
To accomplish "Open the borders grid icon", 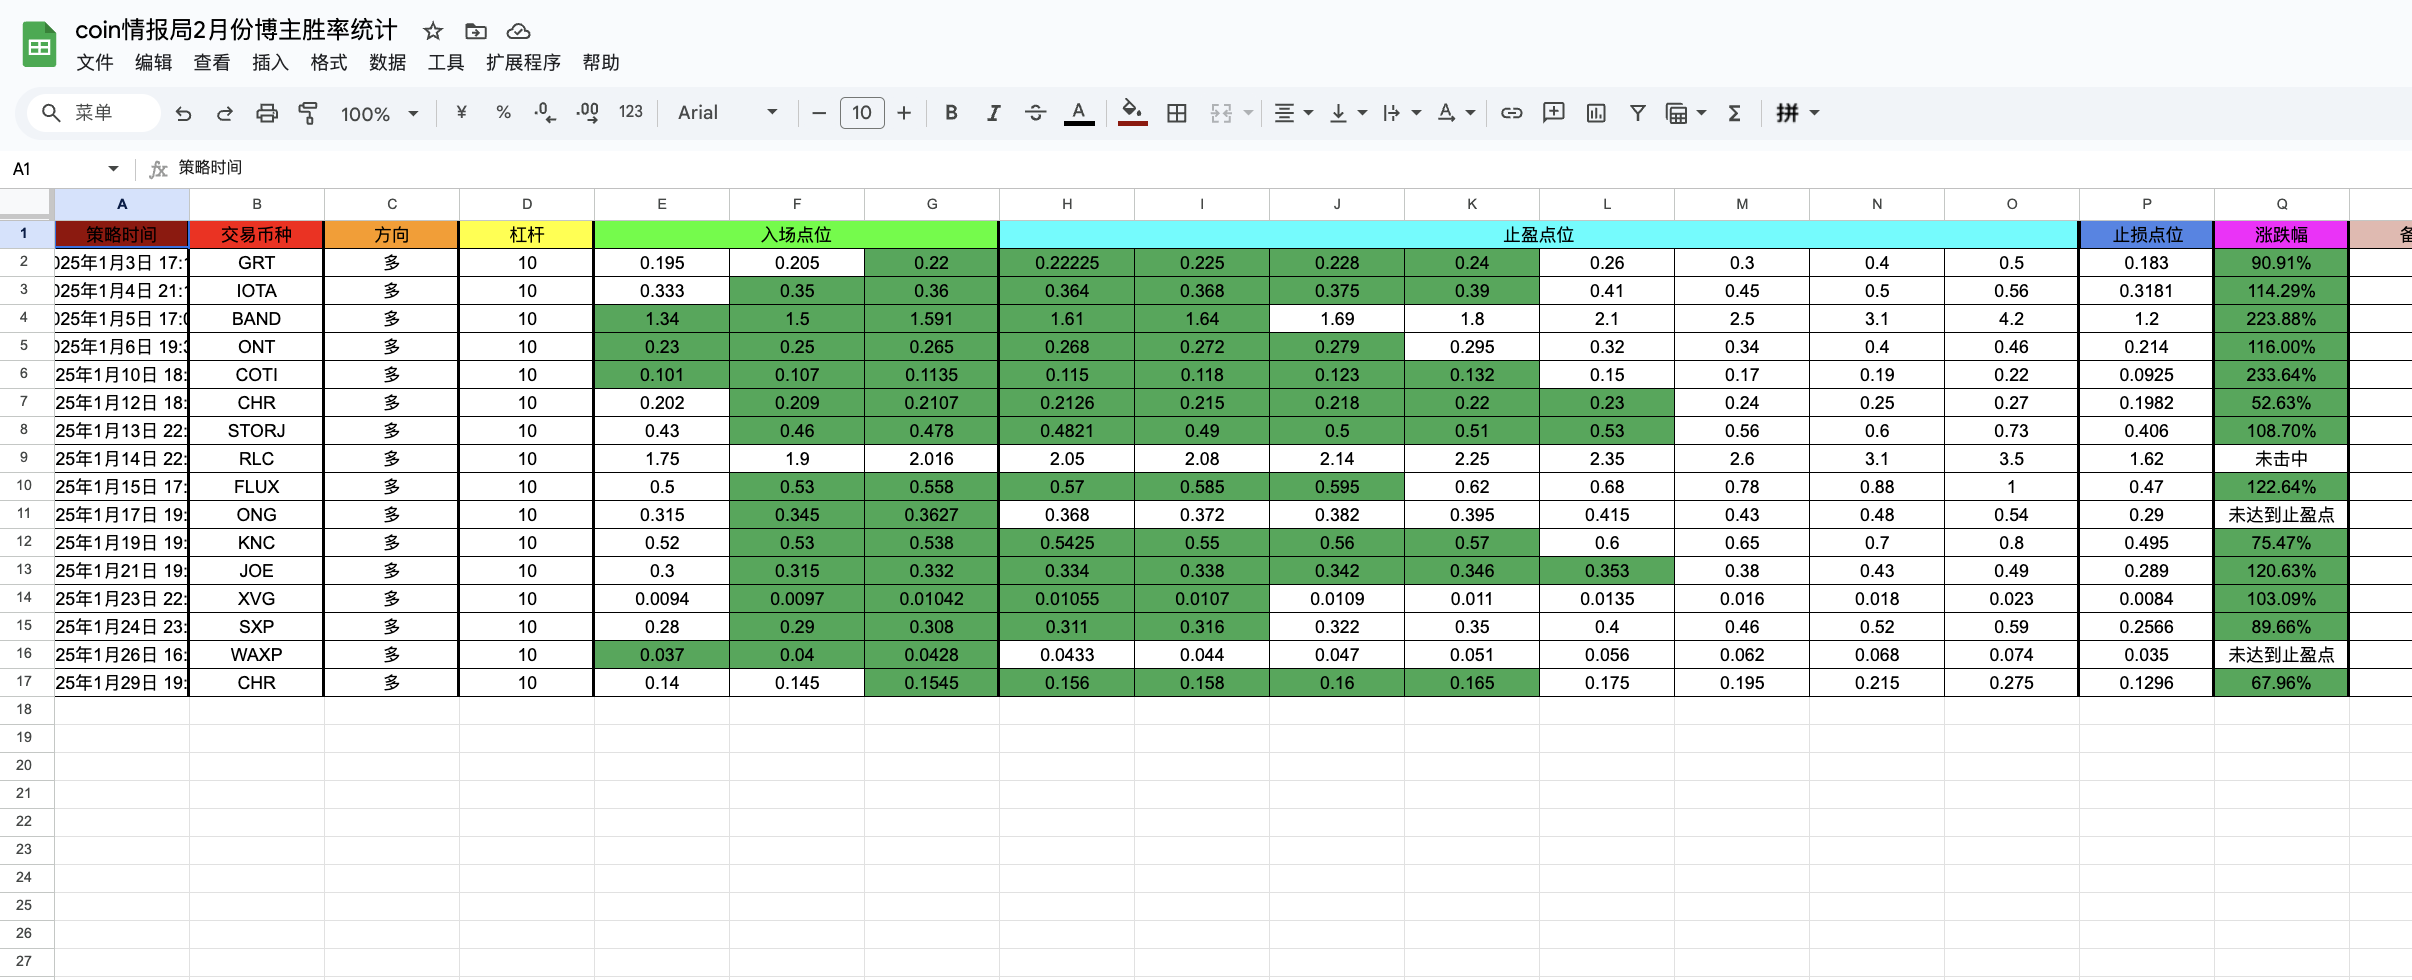I will (1177, 113).
